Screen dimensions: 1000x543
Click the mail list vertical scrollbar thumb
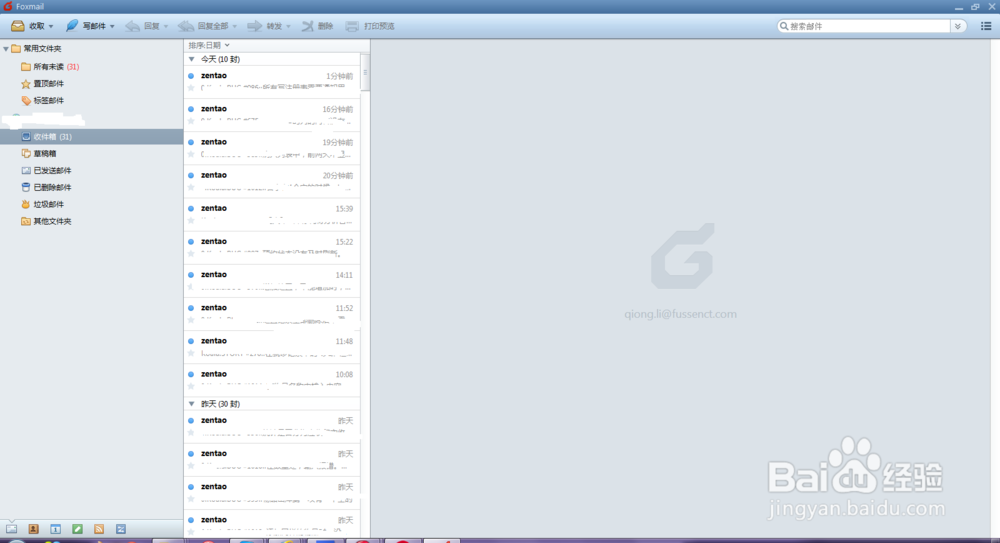(x=365, y=73)
